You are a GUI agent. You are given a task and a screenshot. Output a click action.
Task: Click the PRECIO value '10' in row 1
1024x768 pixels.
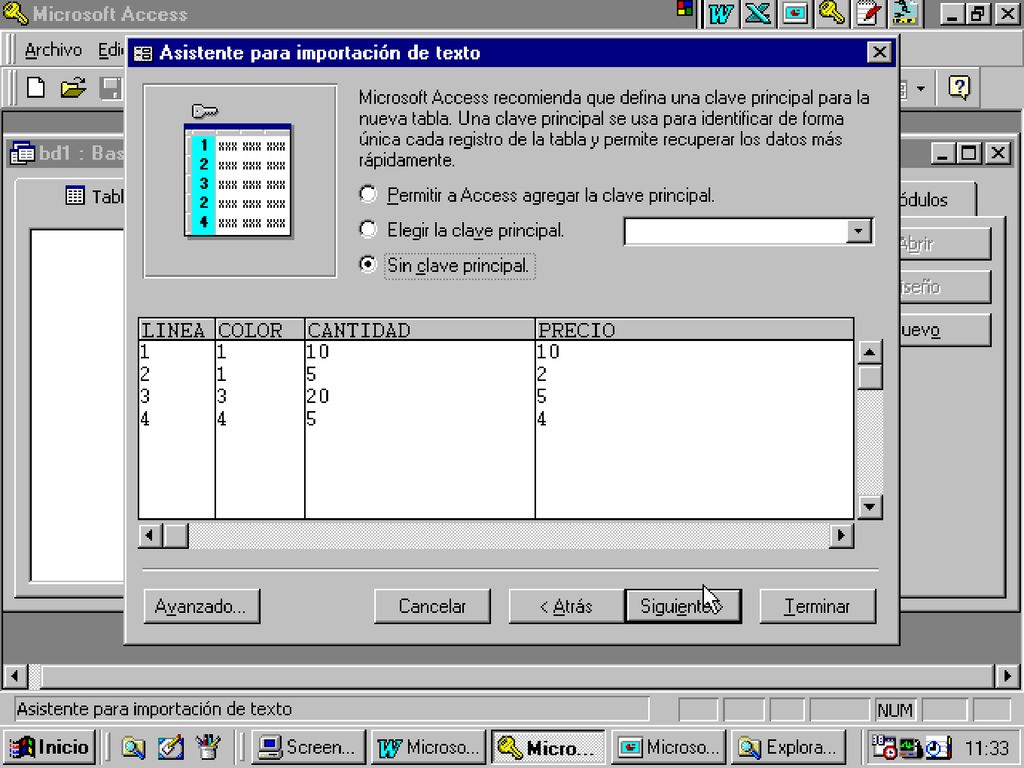pos(549,352)
